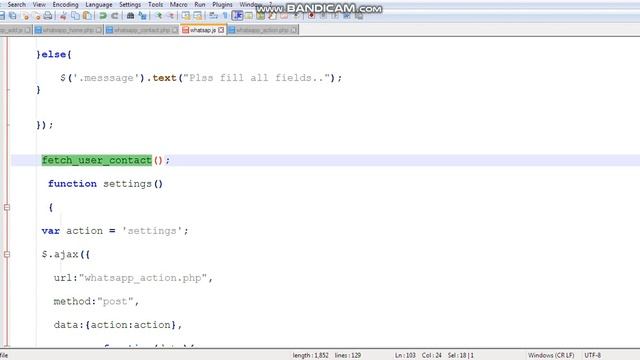Open the Search menu
The width and height of the screenshot is (640, 360).
pos(16,4)
